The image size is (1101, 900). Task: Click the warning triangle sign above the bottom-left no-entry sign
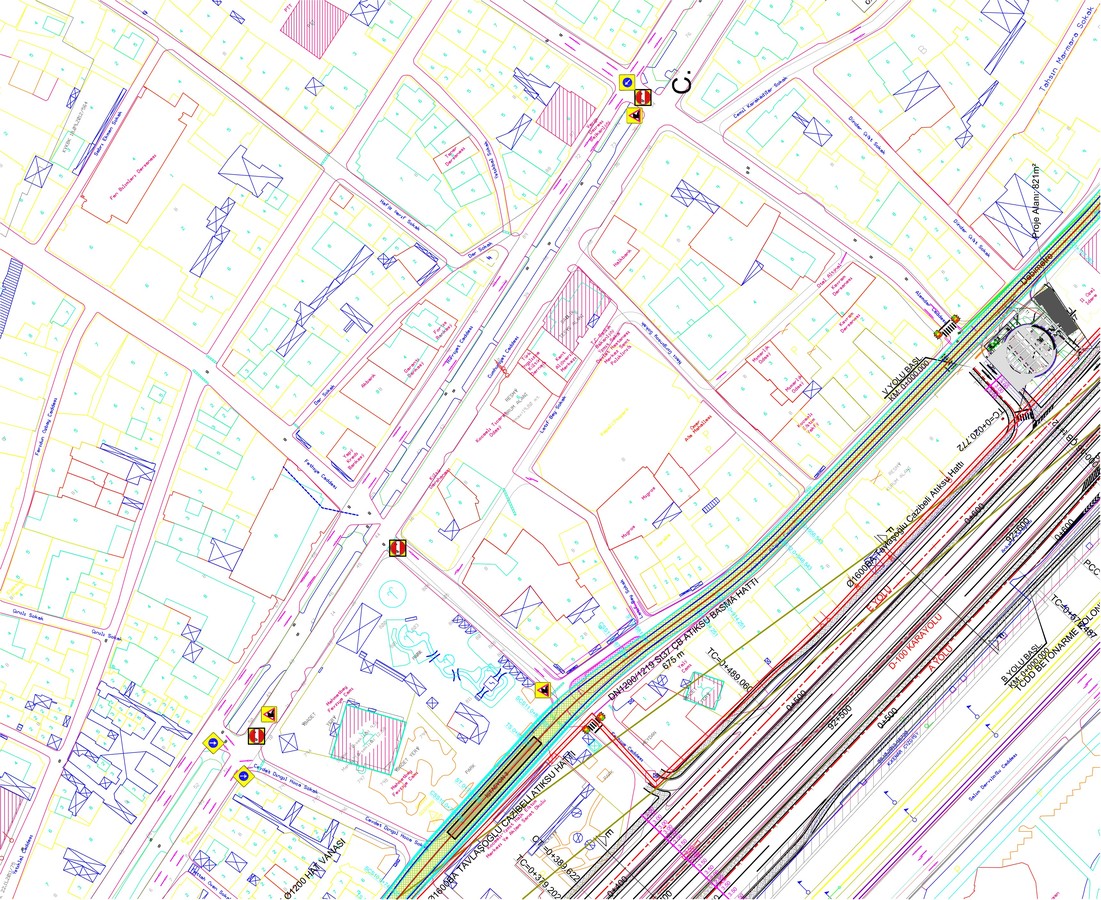pyautogui.click(x=269, y=715)
